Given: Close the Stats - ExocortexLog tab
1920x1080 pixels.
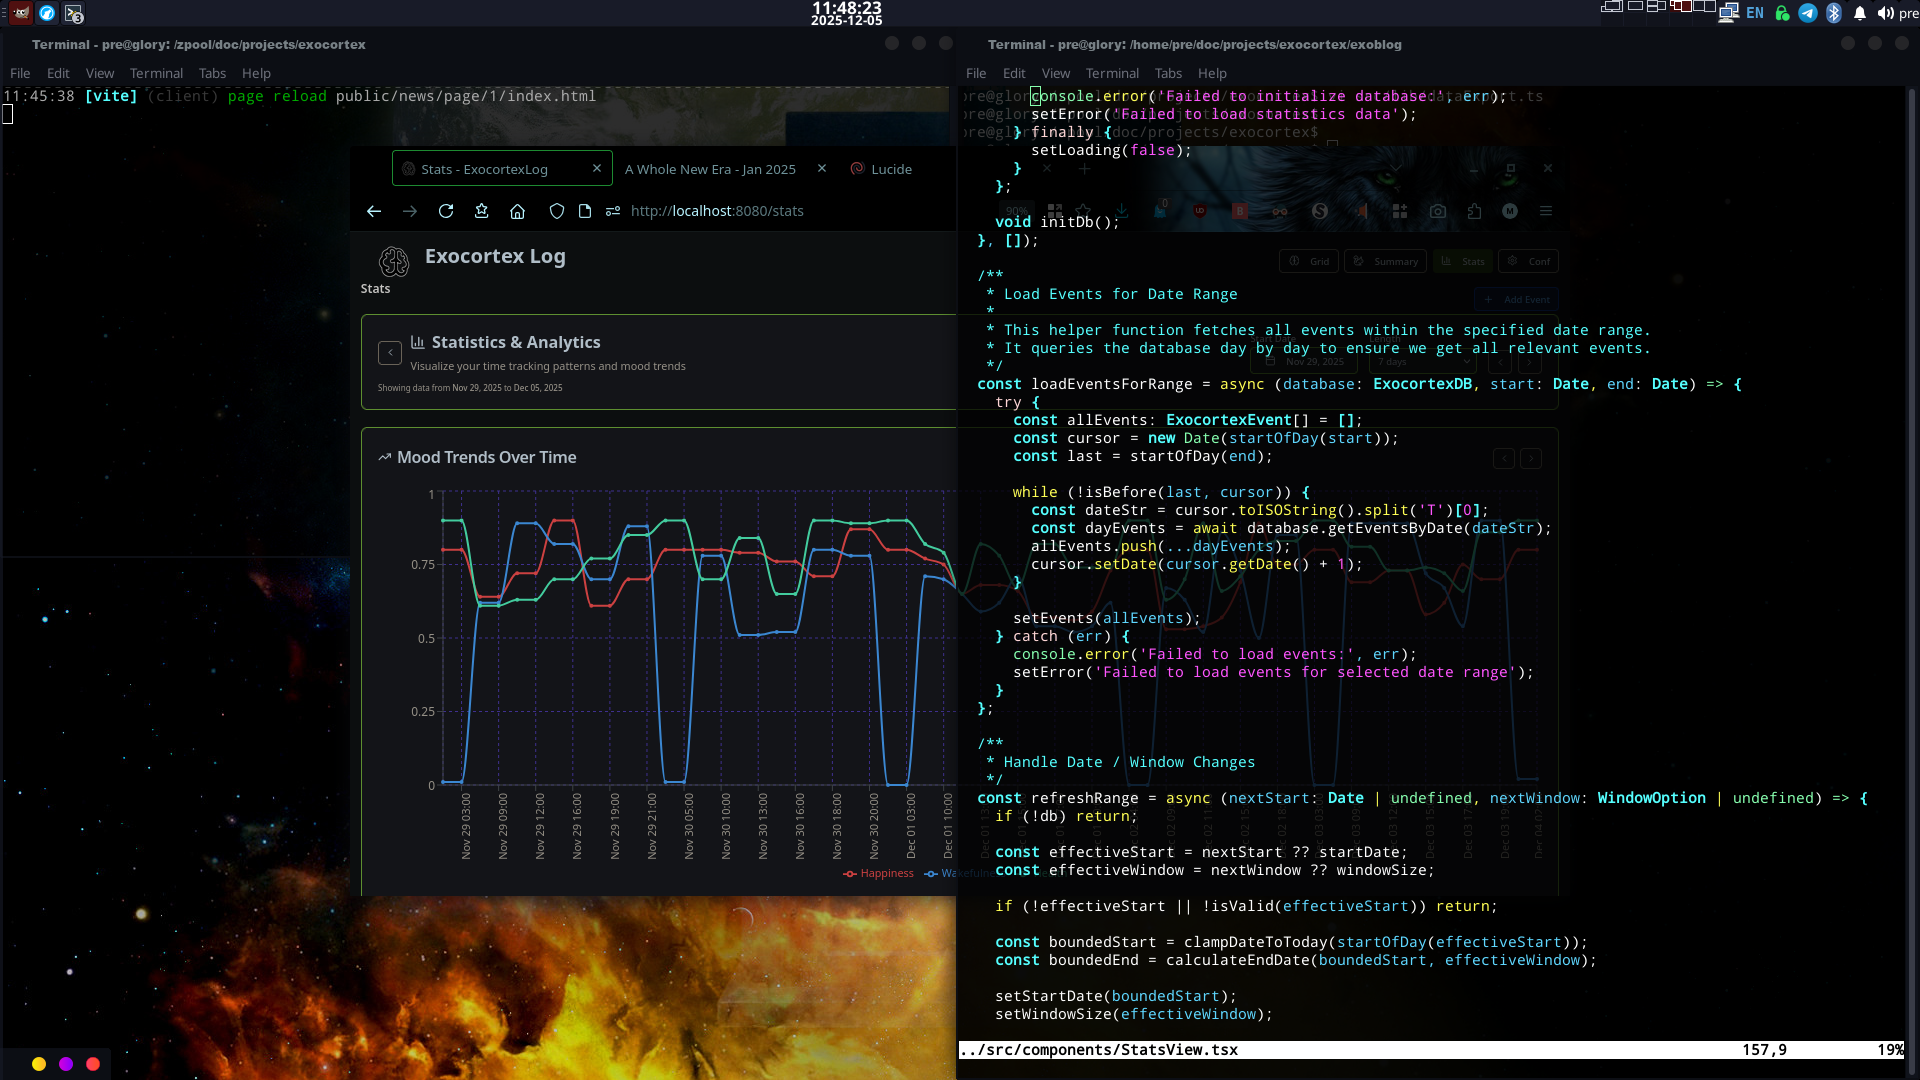Looking at the screenshot, I should pyautogui.click(x=597, y=168).
